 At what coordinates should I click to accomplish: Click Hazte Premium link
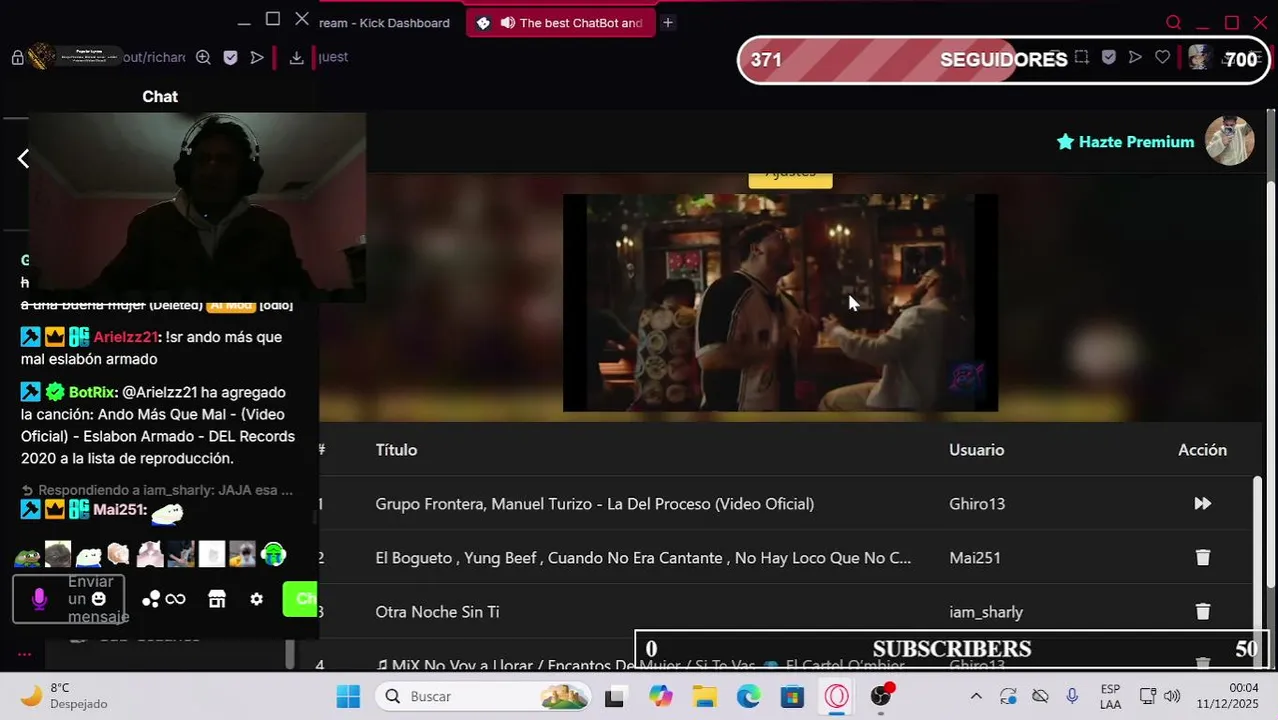coord(1125,142)
